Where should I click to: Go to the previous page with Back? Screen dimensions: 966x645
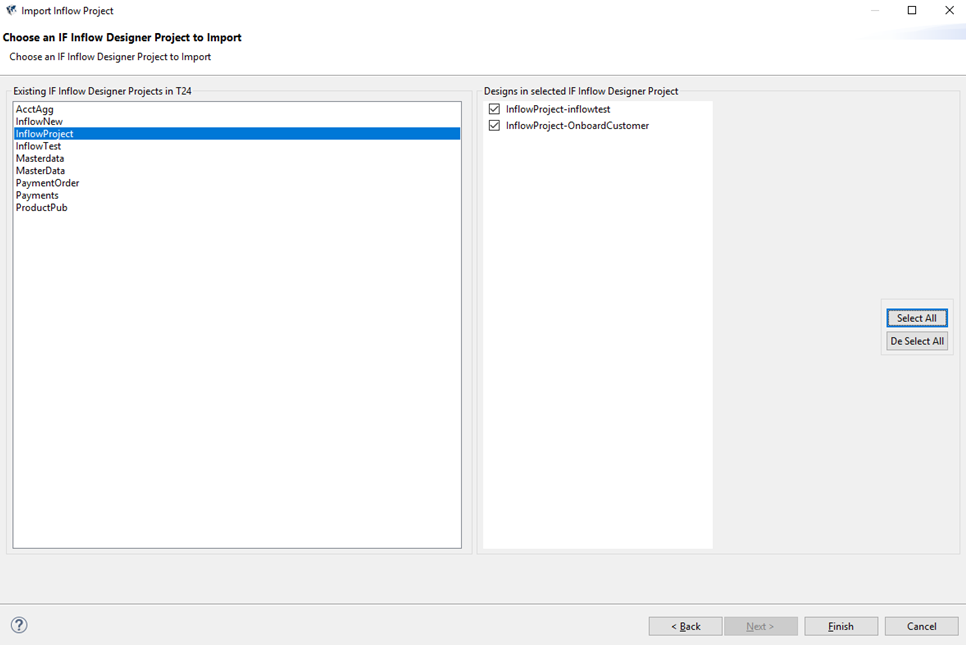685,626
